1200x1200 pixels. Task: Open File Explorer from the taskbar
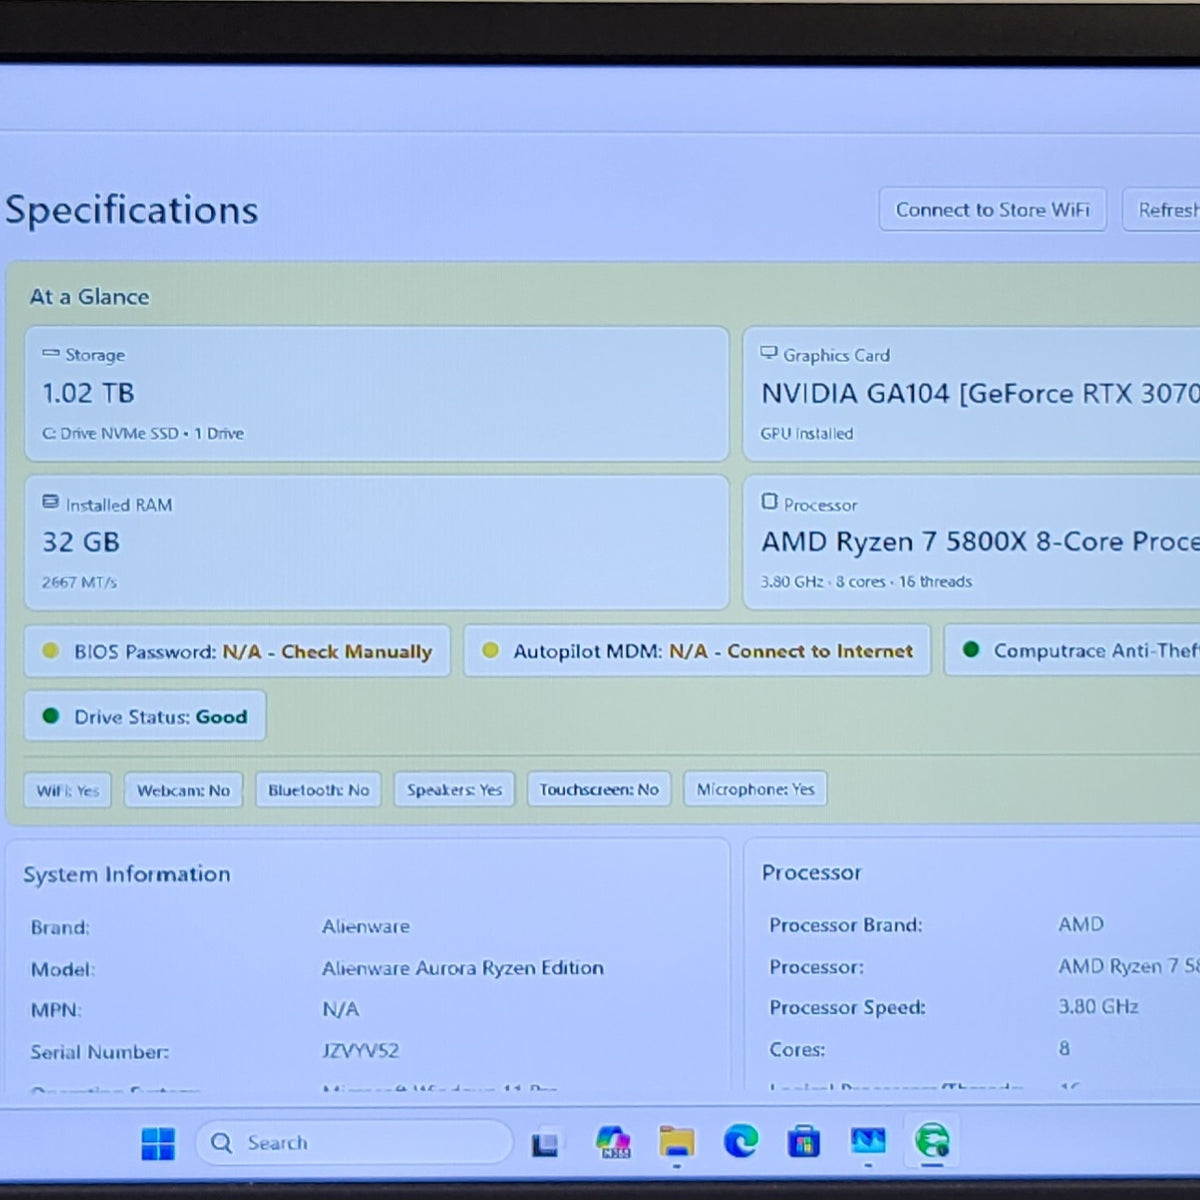pyautogui.click(x=677, y=1142)
